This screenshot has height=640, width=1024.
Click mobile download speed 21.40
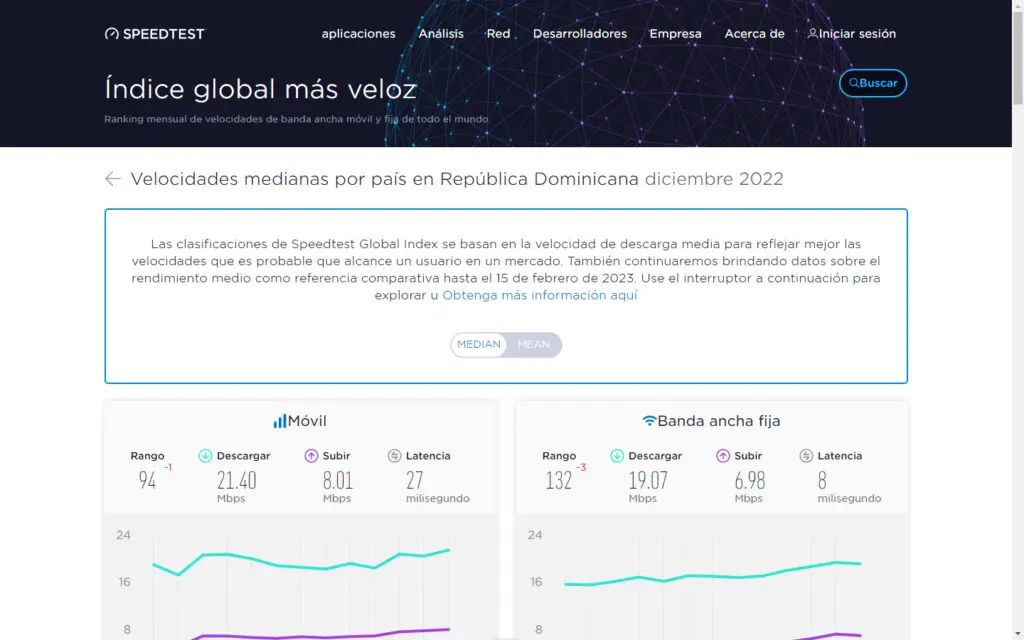tap(236, 481)
